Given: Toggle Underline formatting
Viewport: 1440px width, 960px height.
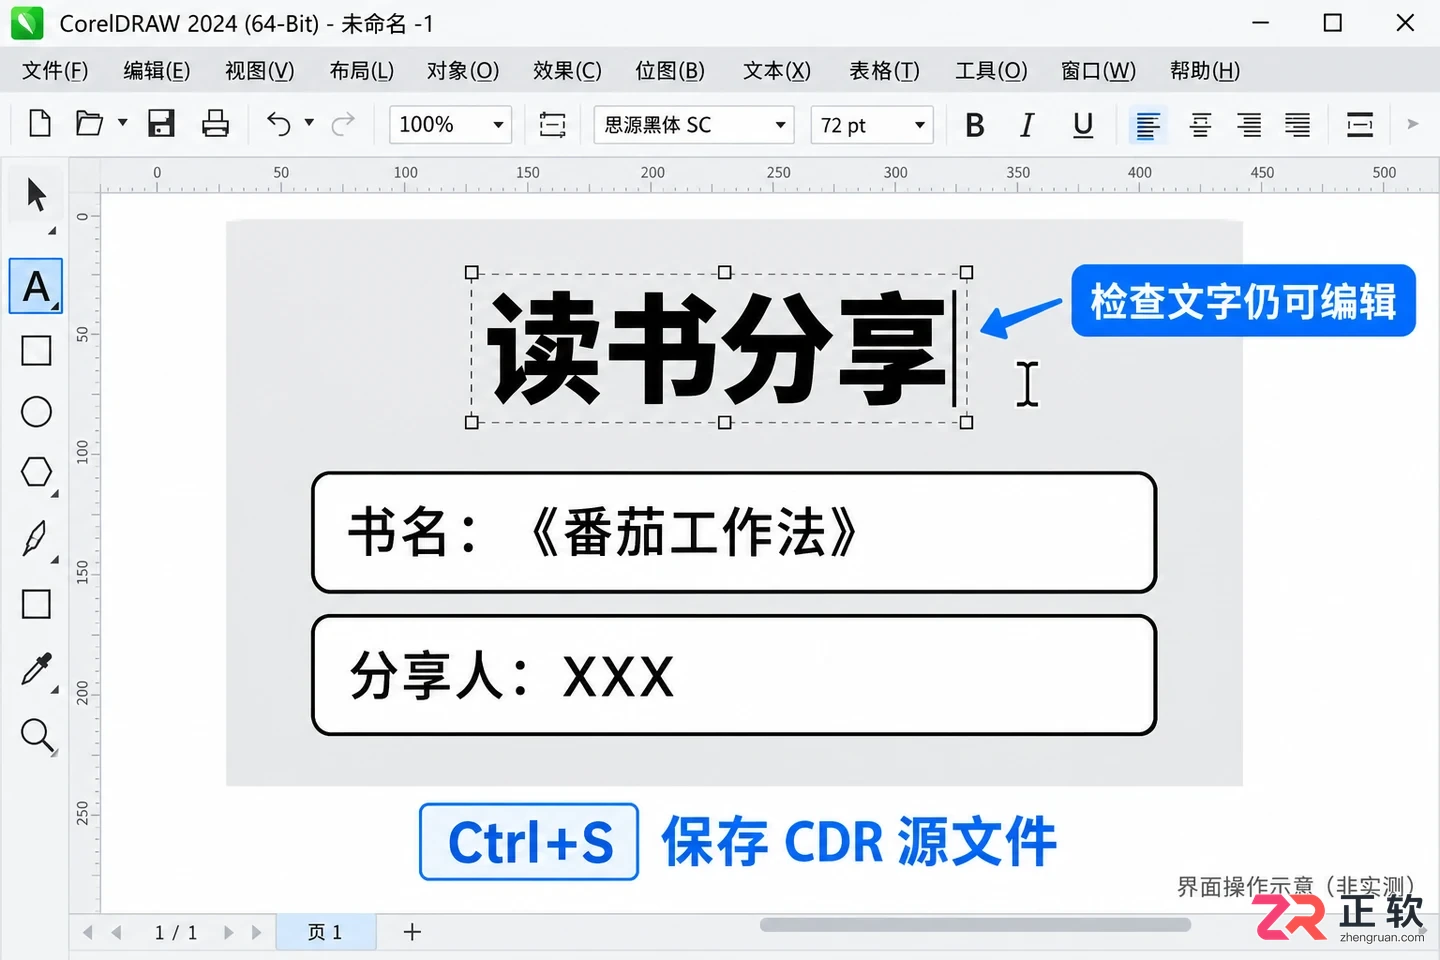Looking at the screenshot, I should click(1083, 125).
